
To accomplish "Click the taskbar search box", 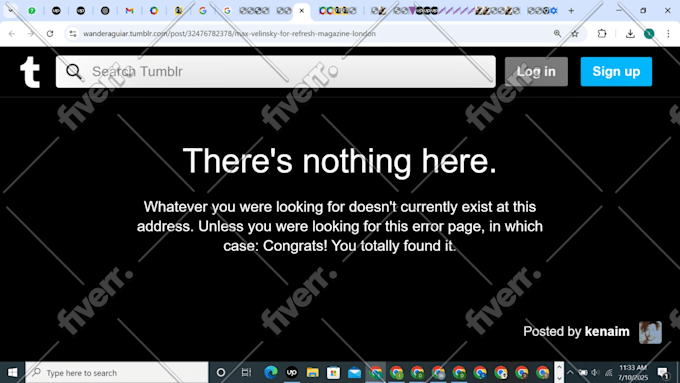I will pyautogui.click(x=117, y=373).
